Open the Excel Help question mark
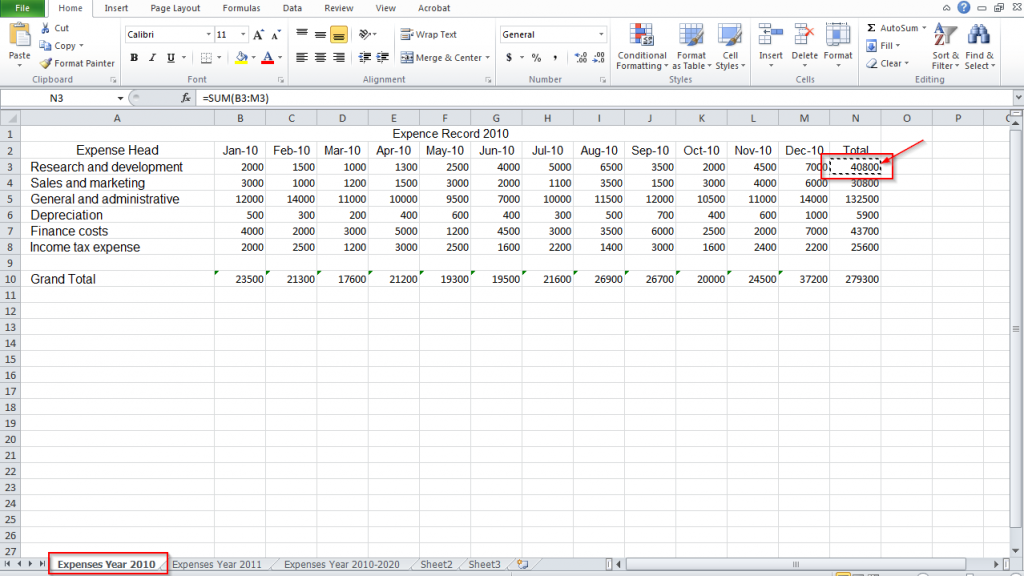Screen dimensions: 1024x576 coord(963,8)
